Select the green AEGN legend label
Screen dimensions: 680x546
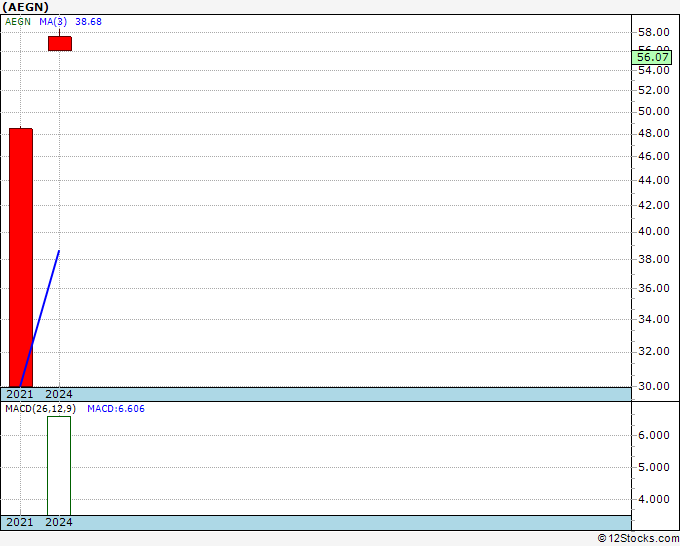coord(18,22)
